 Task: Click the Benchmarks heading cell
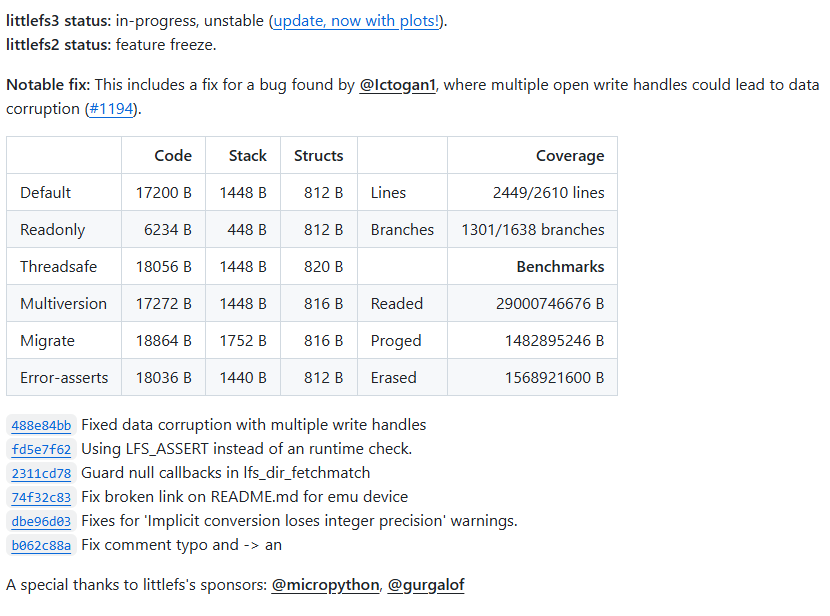coord(560,267)
